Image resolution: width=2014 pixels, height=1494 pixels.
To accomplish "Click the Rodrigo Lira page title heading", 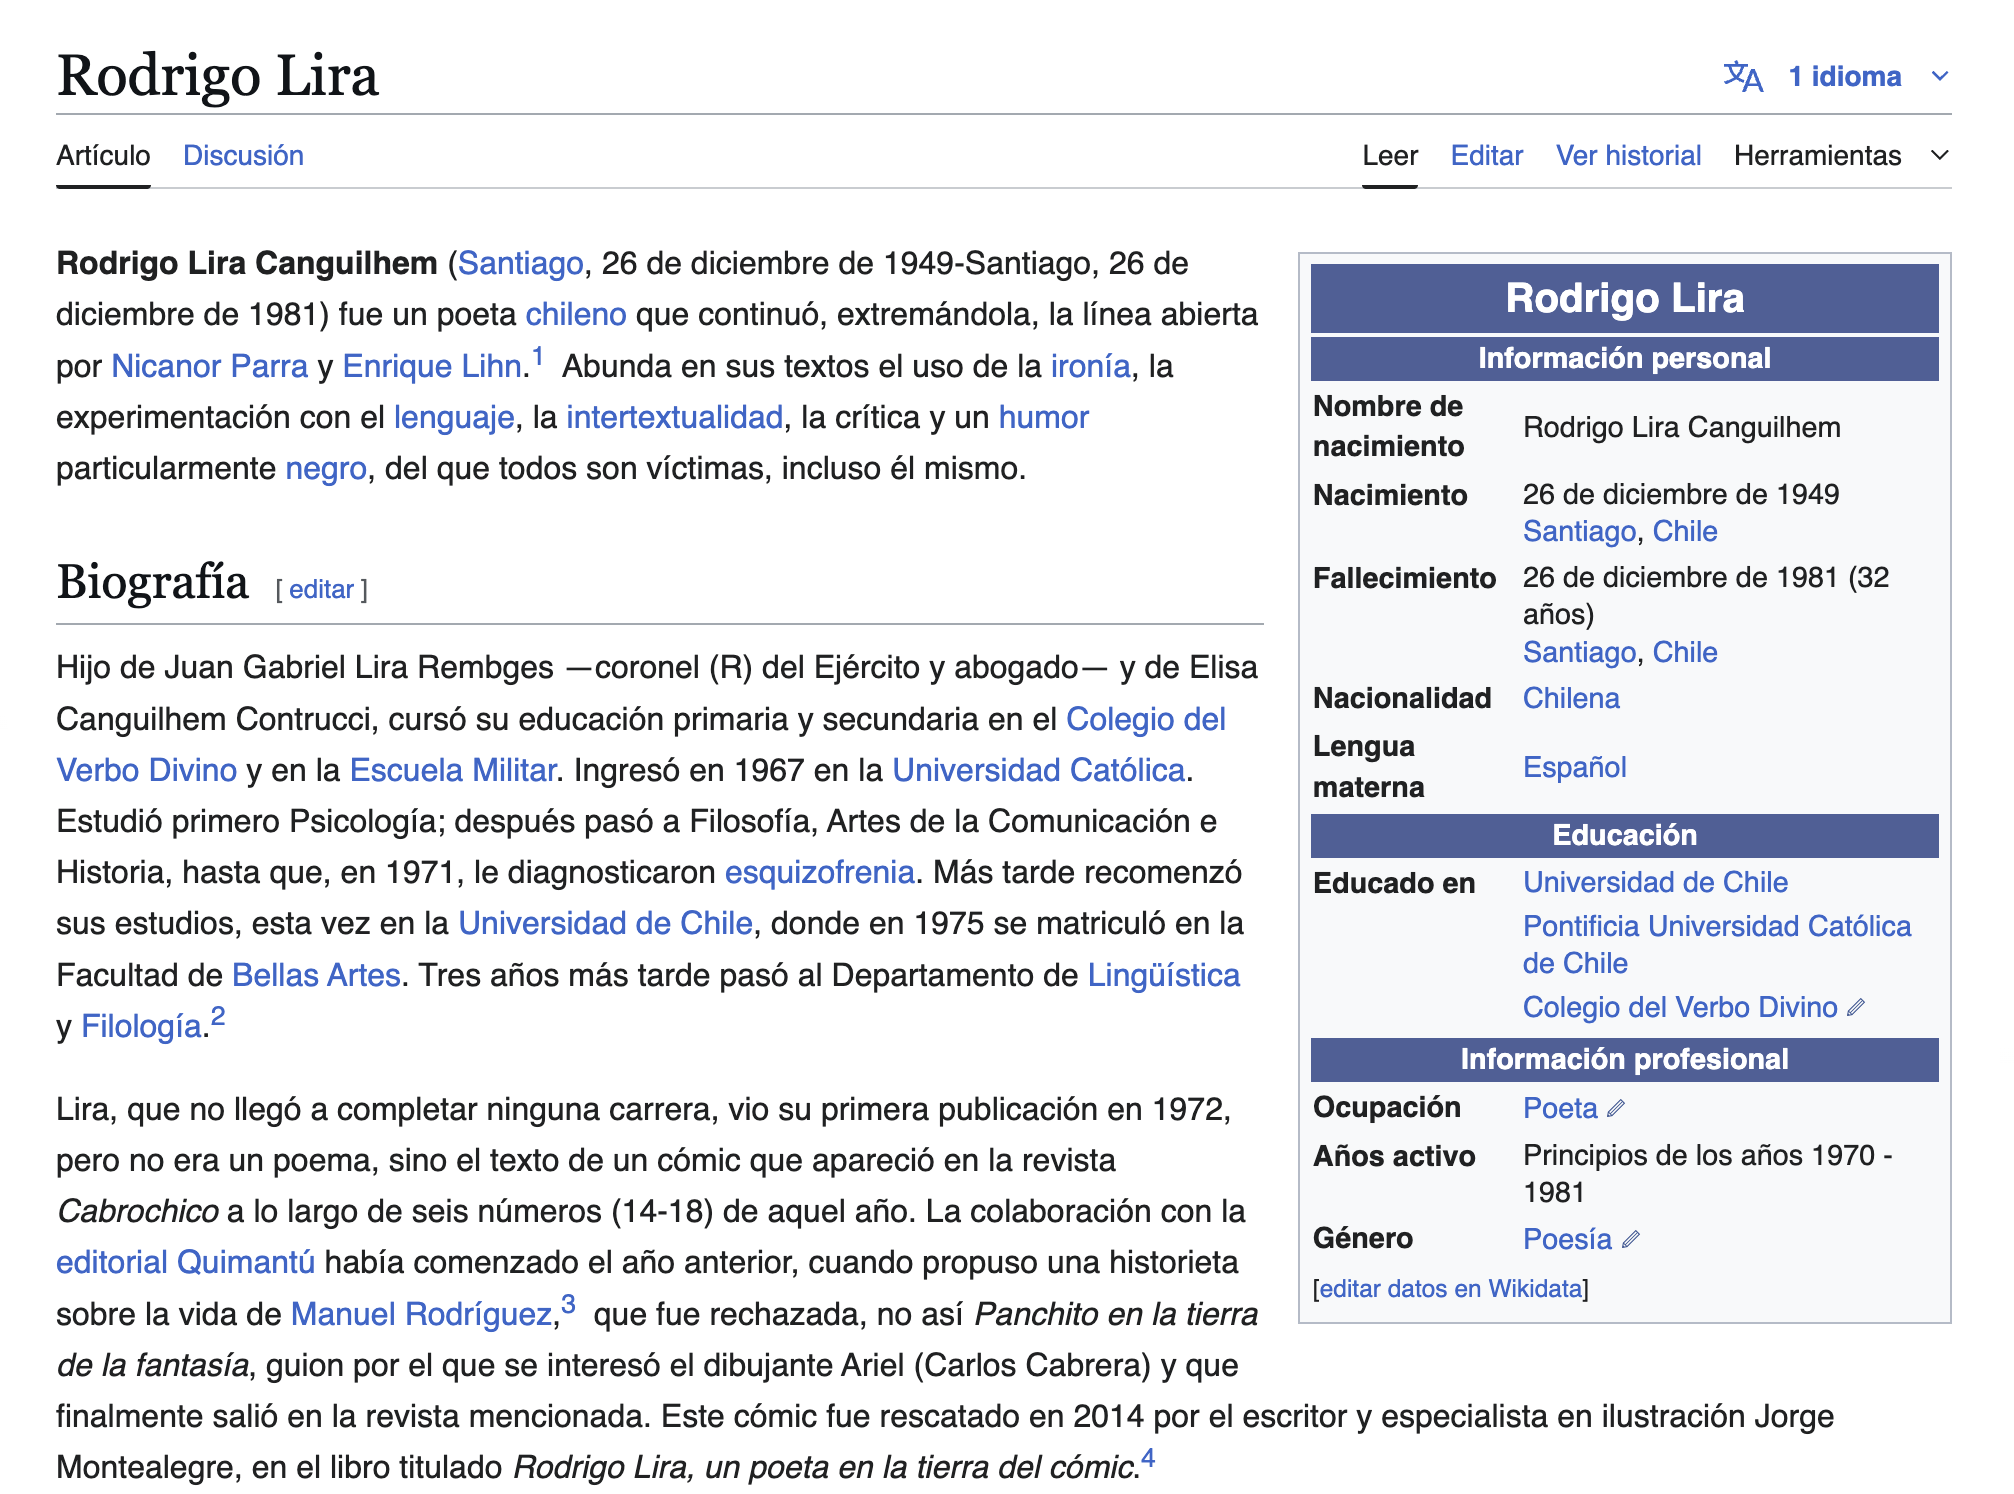I will click(217, 77).
